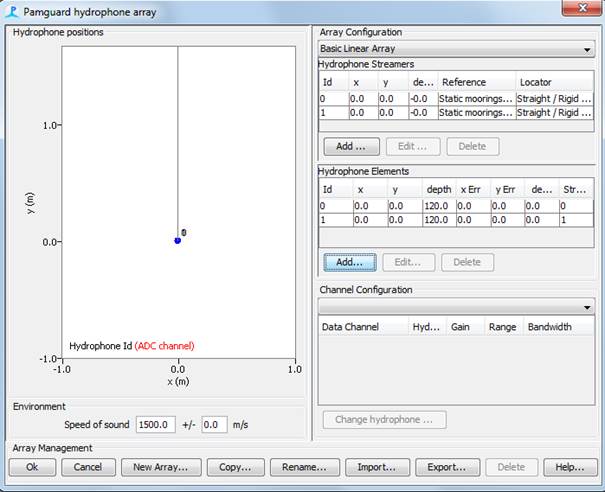Click the Speed of sound 1500.0 field
Viewport: 605px width, 492px height.
(155, 425)
